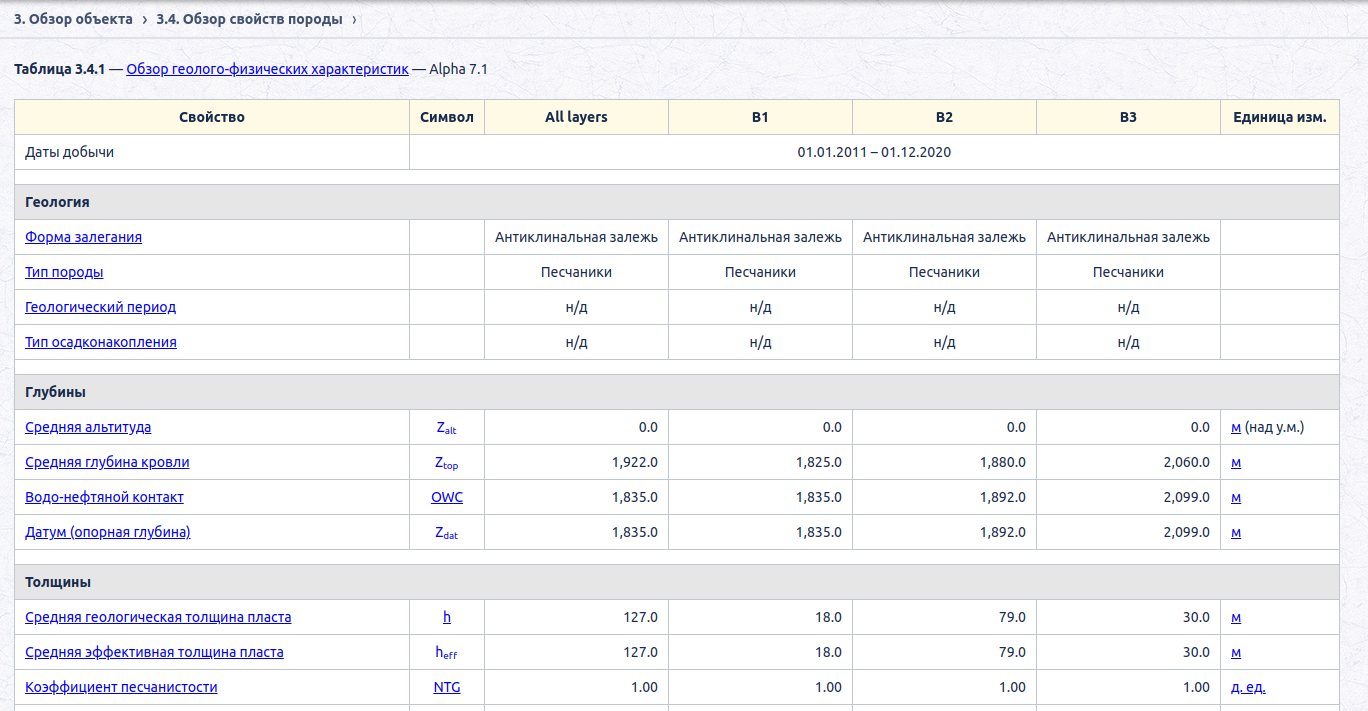
Task: Click 'Таблица 3.4.1' caption label
Action: 60,69
